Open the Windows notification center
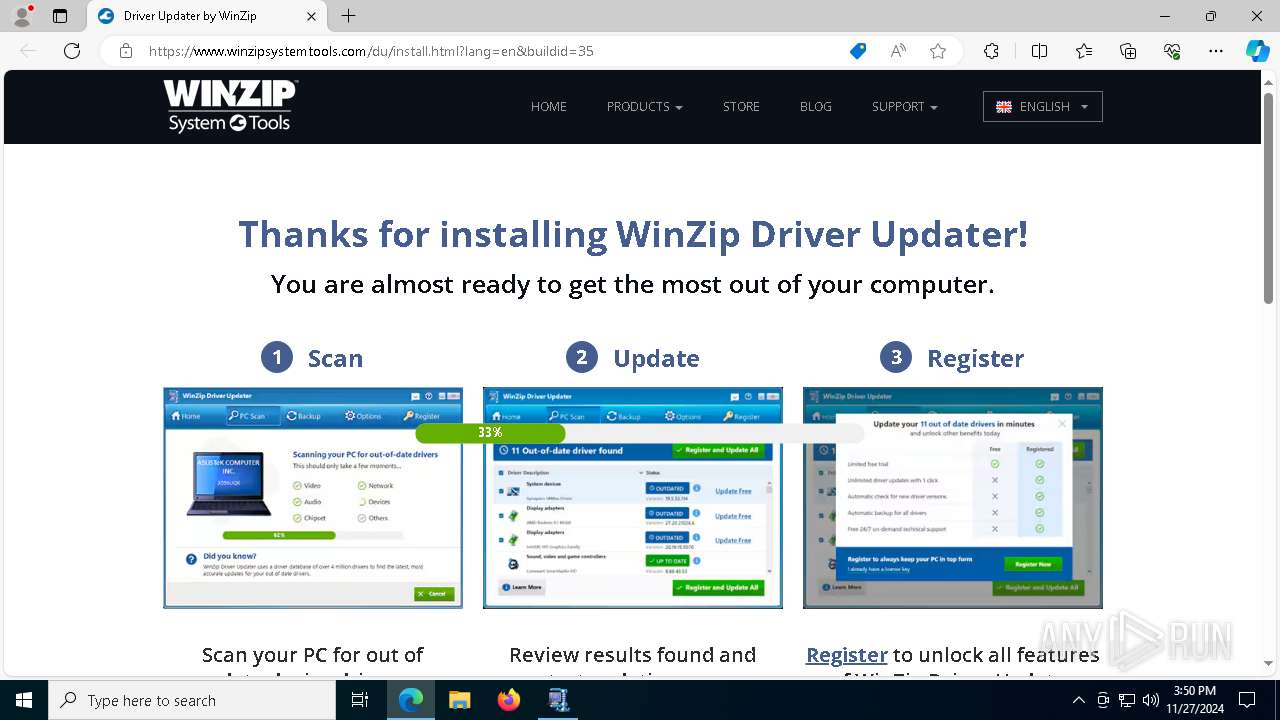 coord(1247,700)
